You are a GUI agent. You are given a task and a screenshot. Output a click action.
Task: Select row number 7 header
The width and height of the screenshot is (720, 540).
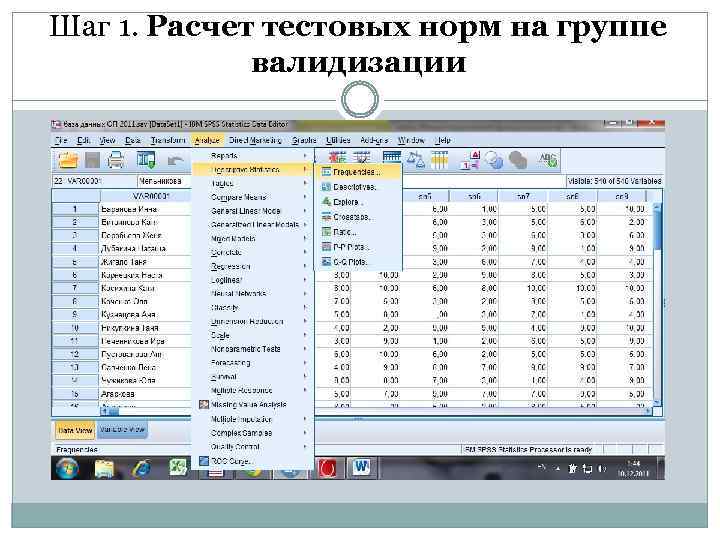click(75, 288)
